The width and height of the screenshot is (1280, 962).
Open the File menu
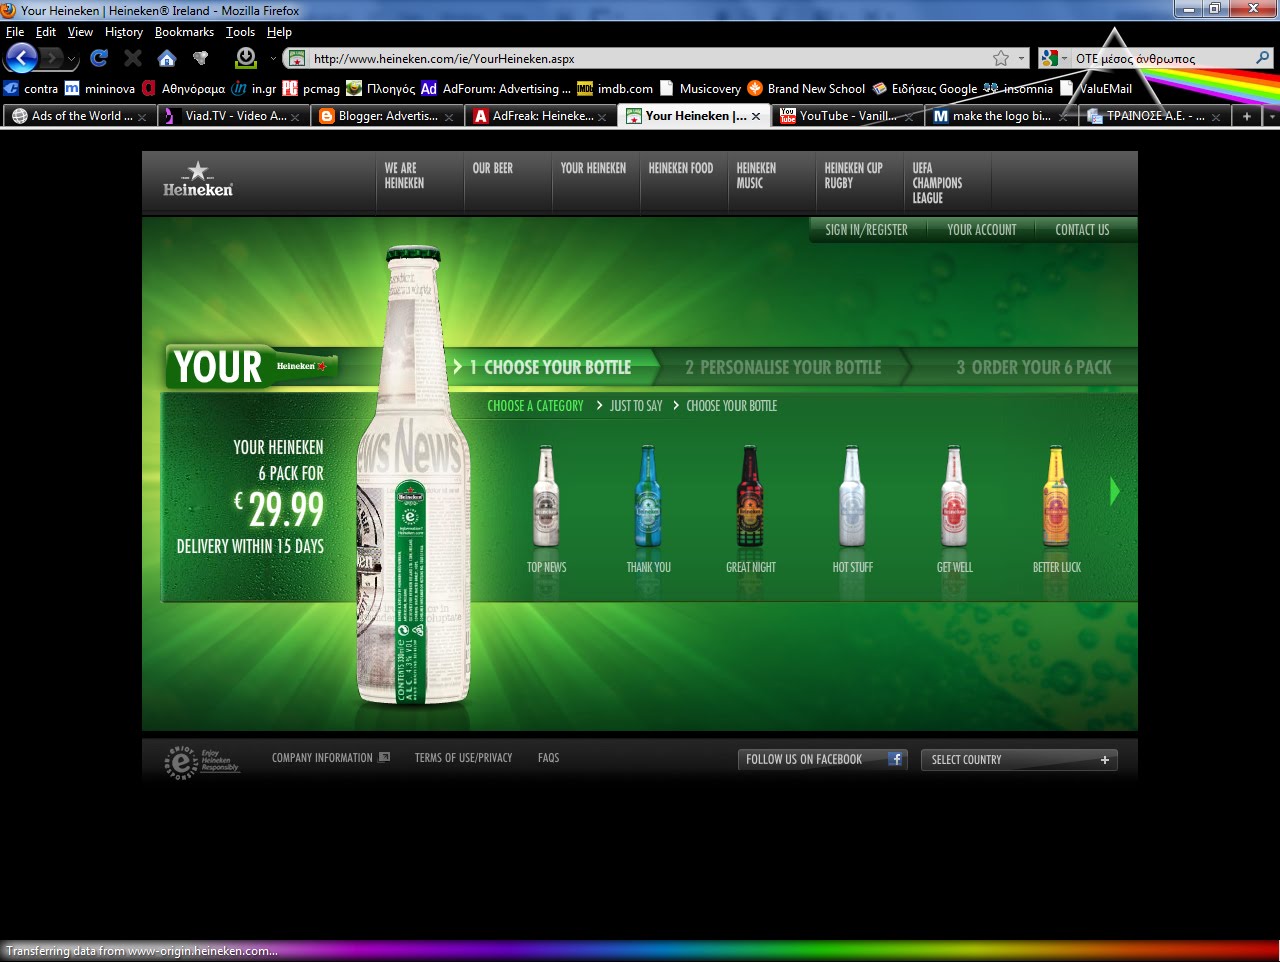[15, 32]
